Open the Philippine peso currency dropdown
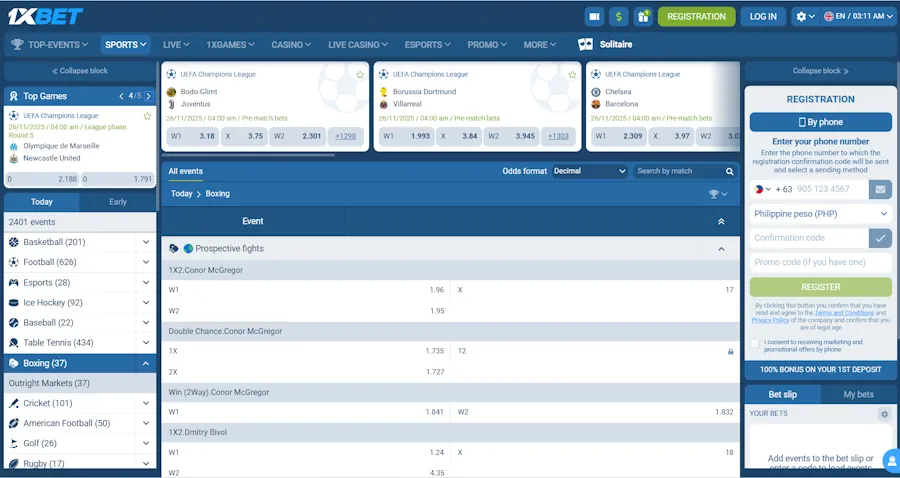900x478 pixels. click(x=820, y=213)
